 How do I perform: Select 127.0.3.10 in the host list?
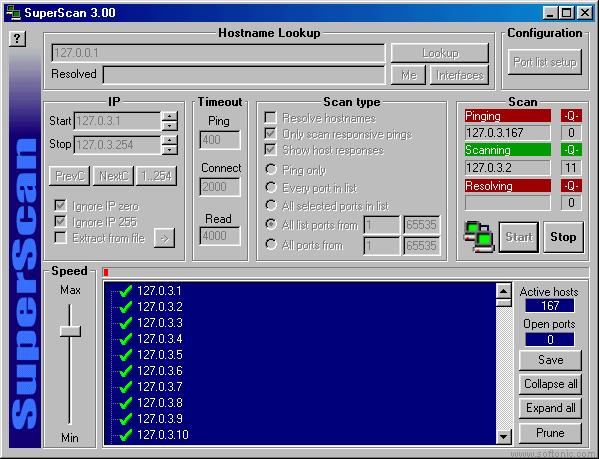(x=163, y=435)
